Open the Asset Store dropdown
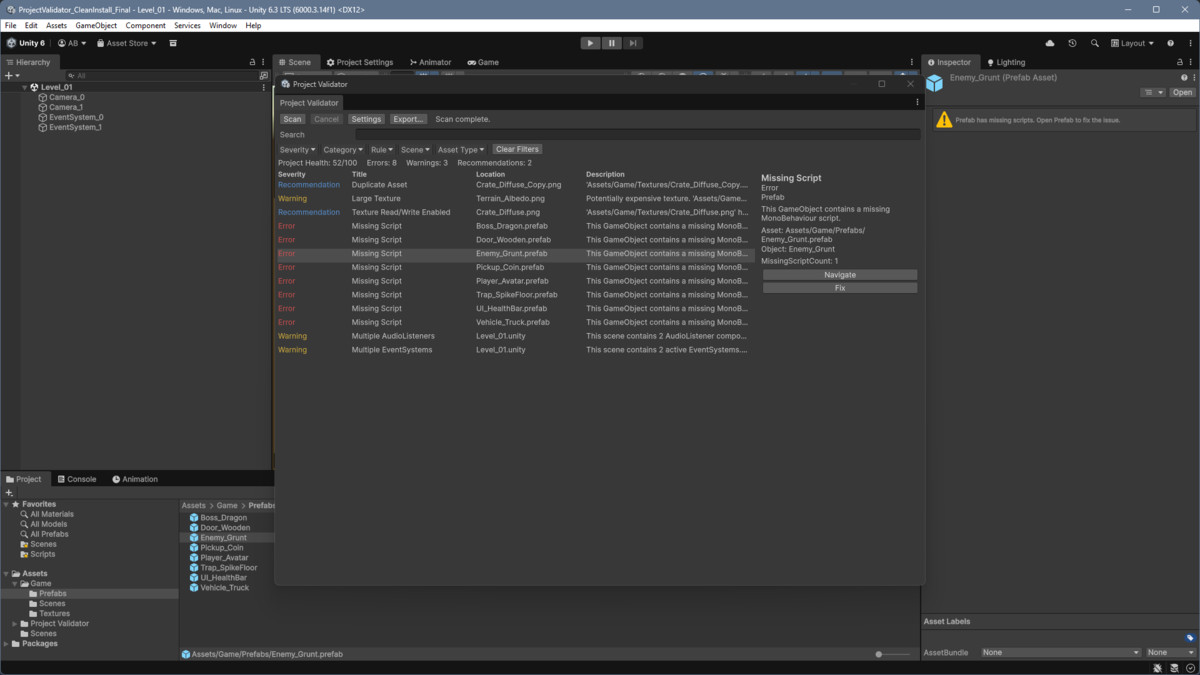Viewport: 1200px width, 675px height. pyautogui.click(x=127, y=43)
